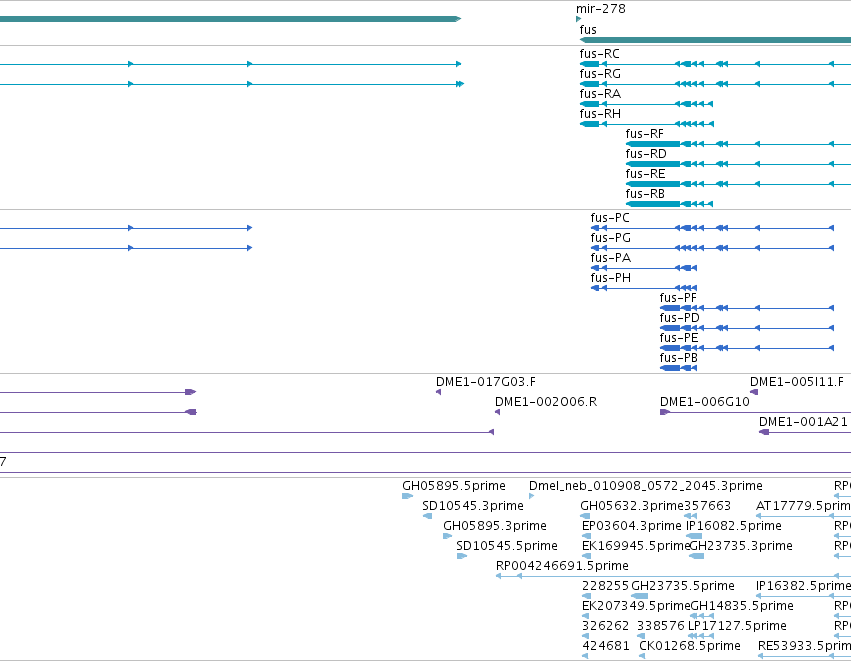Viewport: 851px width, 661px height.
Task: Select the EP03604.3prime EST label
Action: [631, 526]
